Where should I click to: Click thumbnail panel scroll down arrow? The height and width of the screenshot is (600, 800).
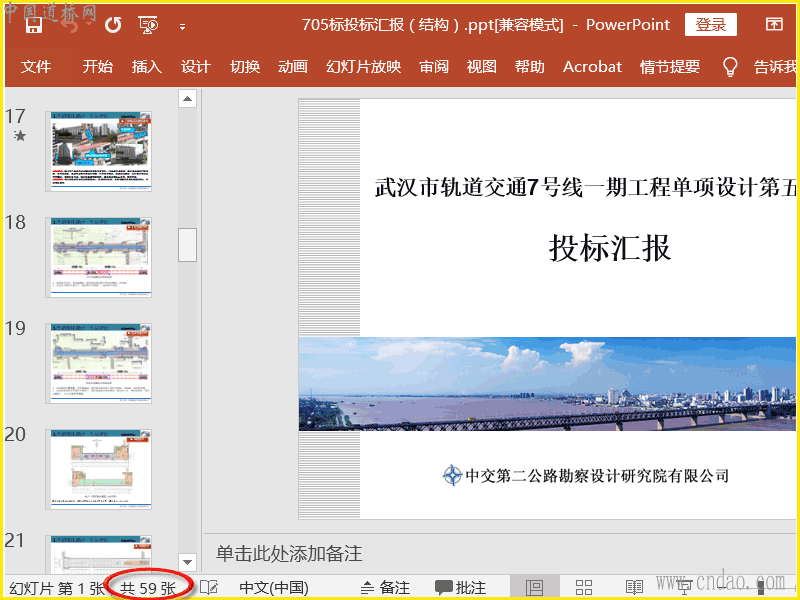tap(187, 561)
